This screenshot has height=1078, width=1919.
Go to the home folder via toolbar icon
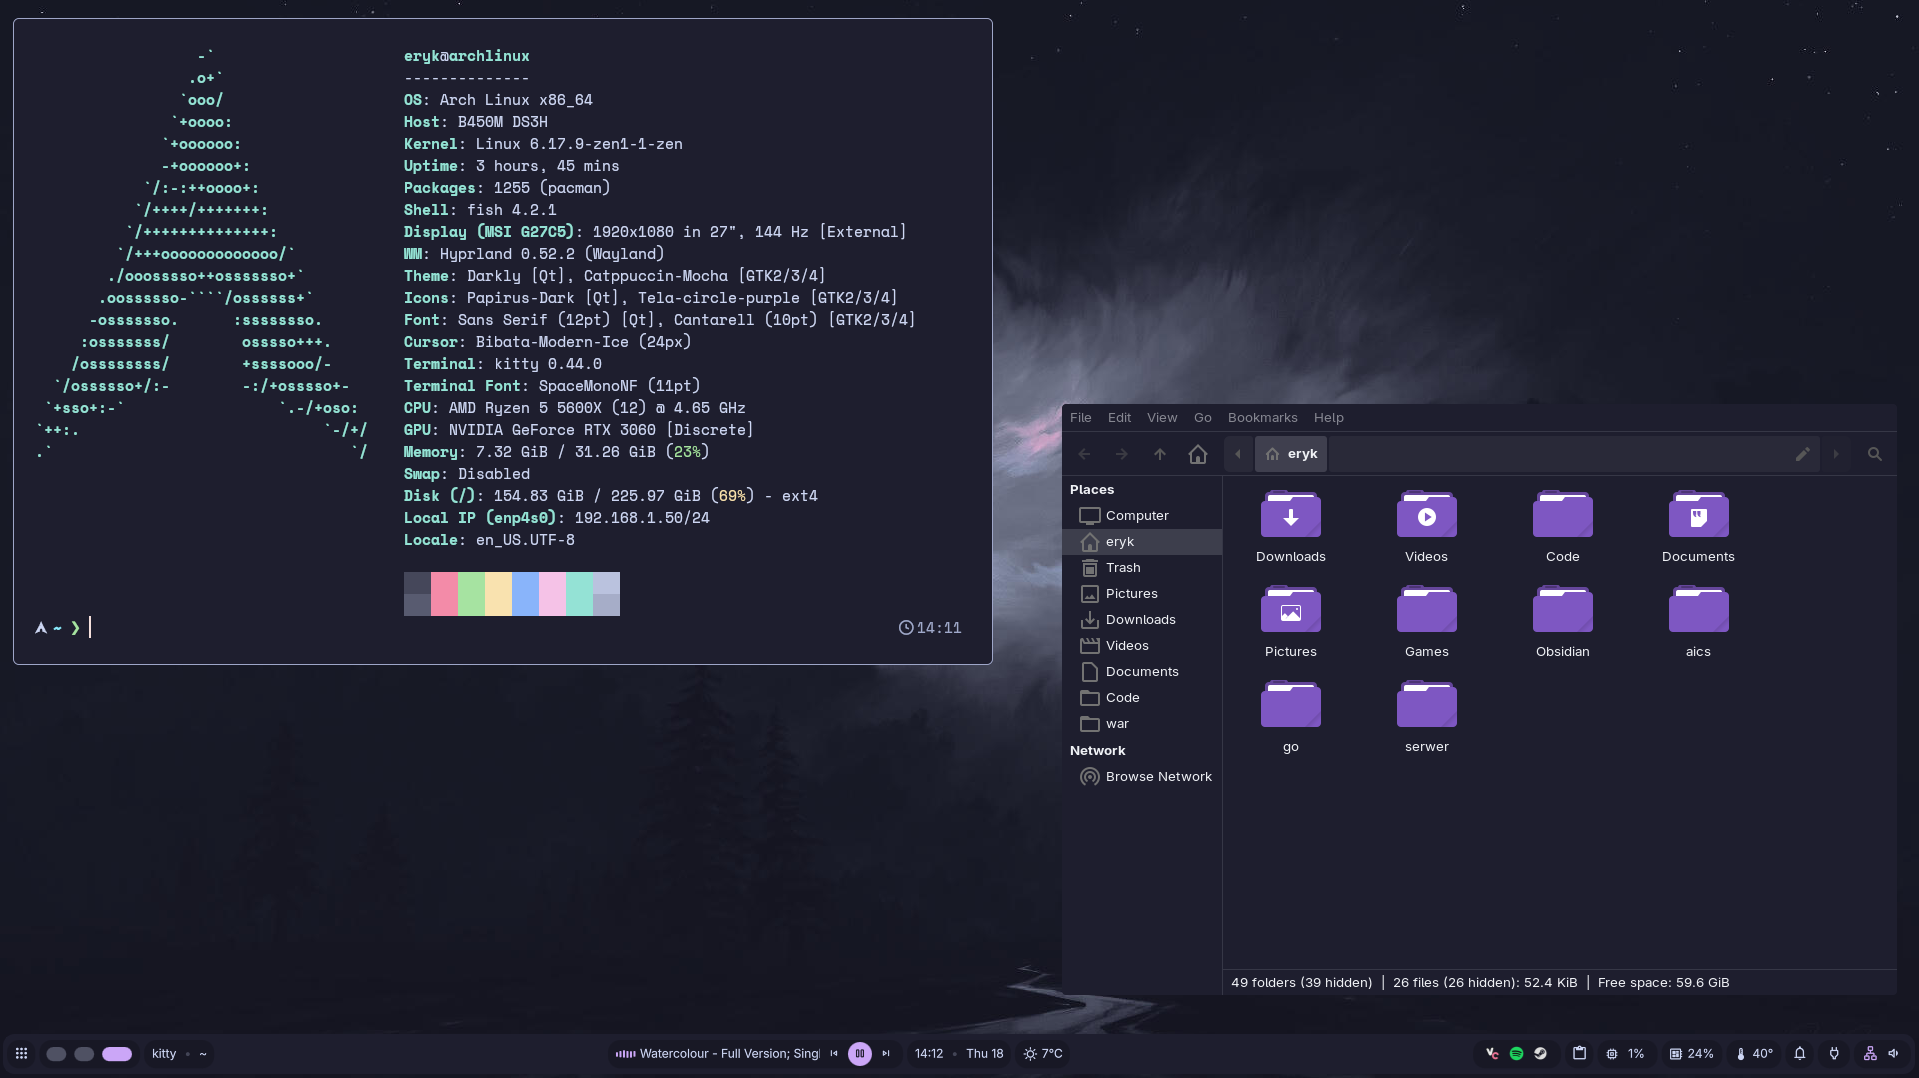pyautogui.click(x=1198, y=454)
